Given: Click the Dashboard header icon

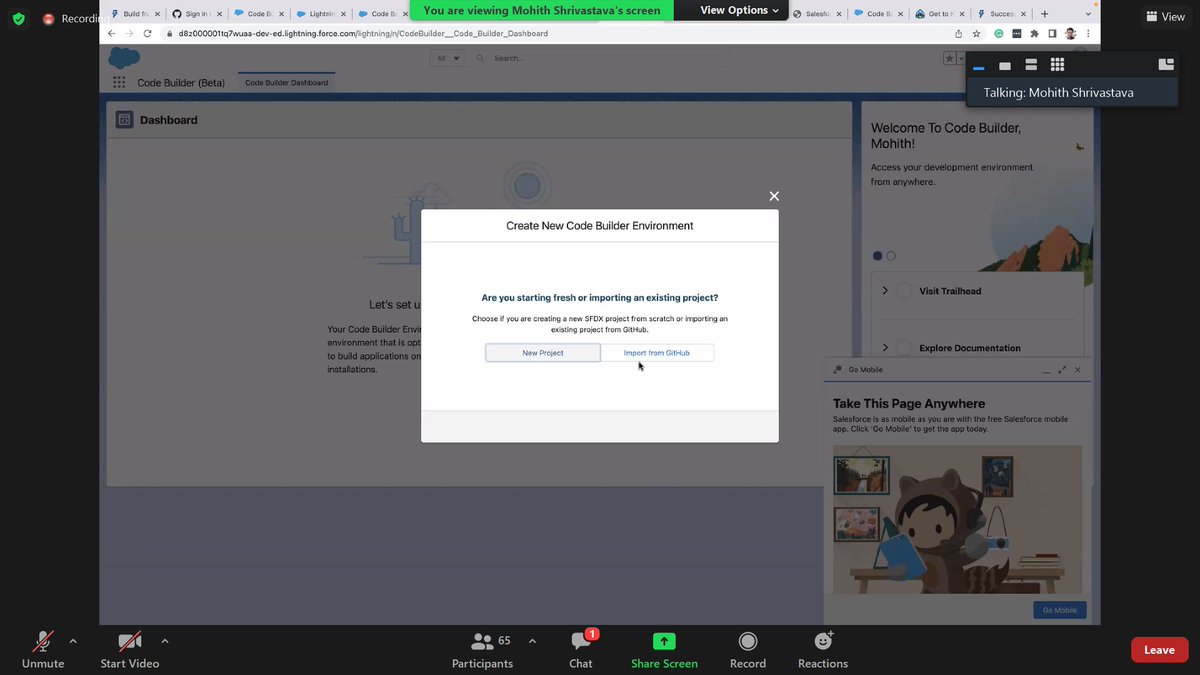Looking at the screenshot, I should click(x=125, y=119).
